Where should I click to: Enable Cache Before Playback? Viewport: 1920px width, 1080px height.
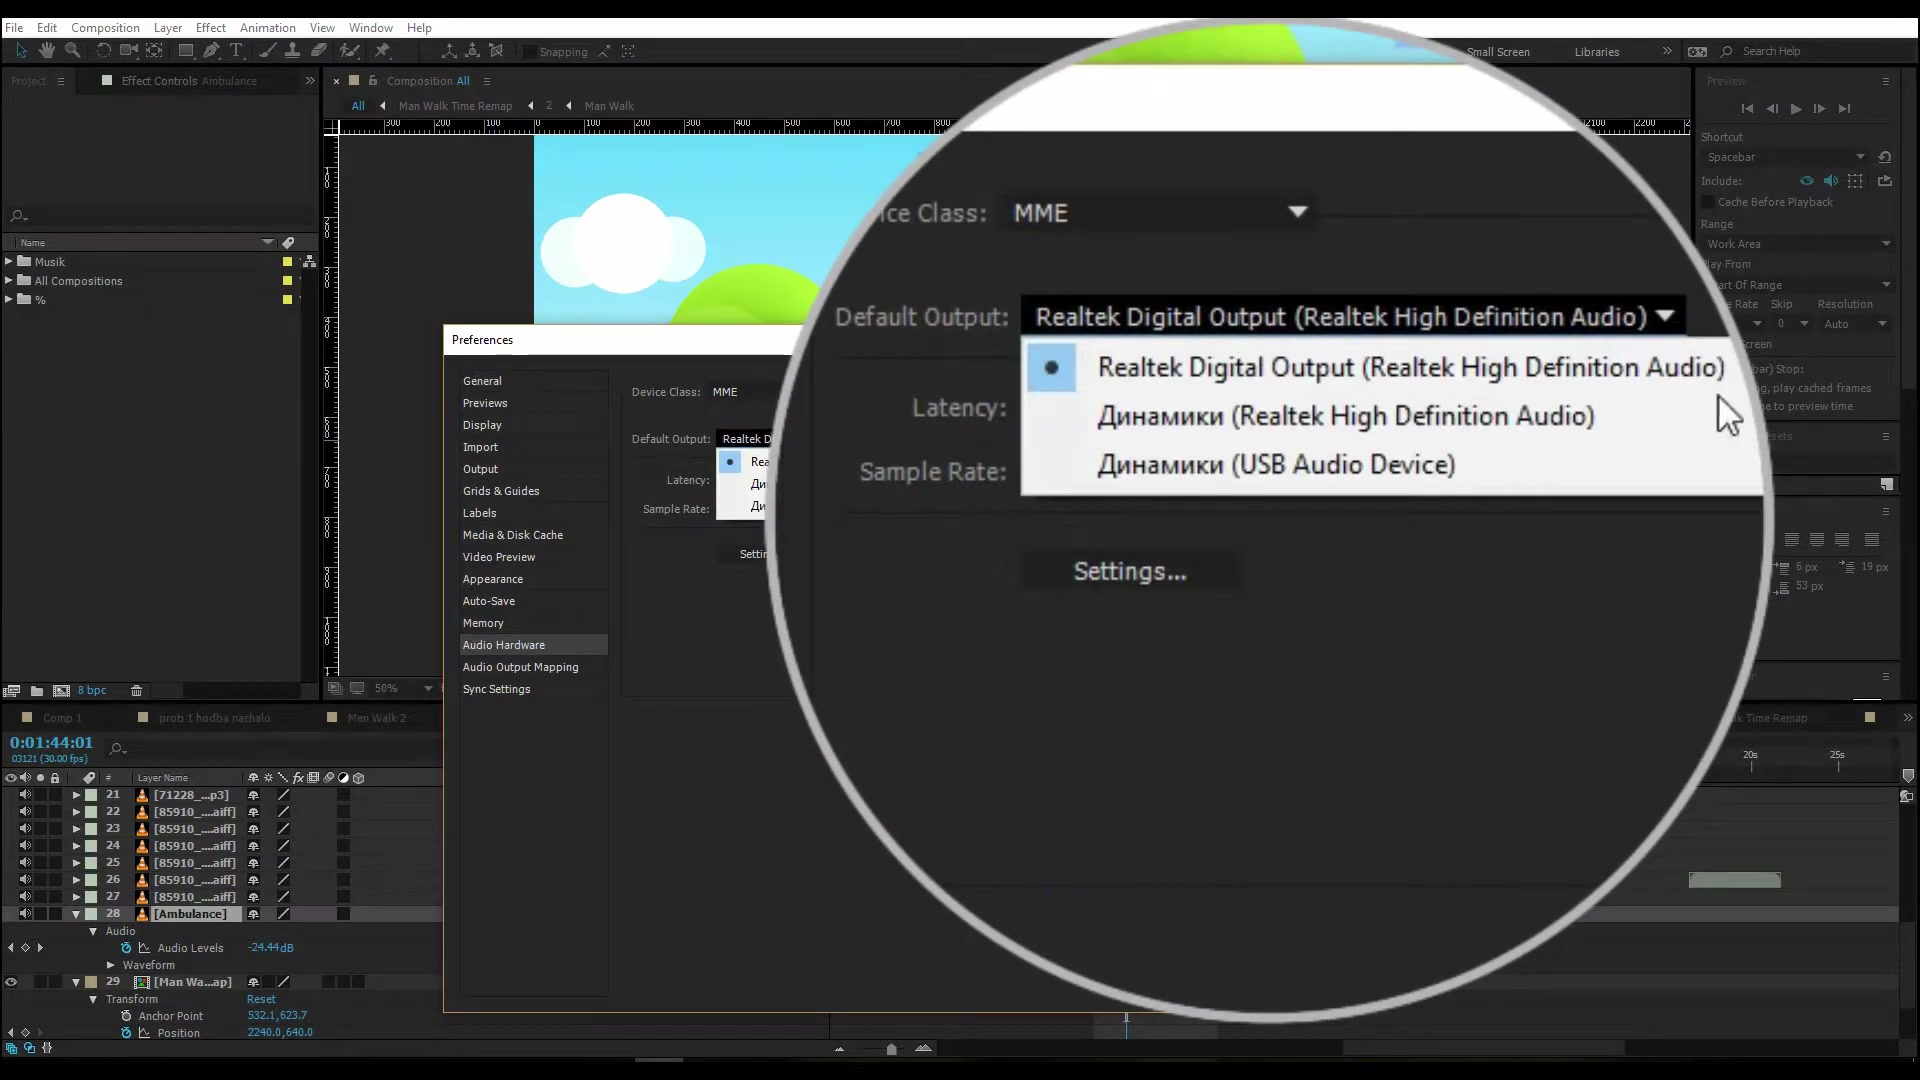pyautogui.click(x=1708, y=202)
